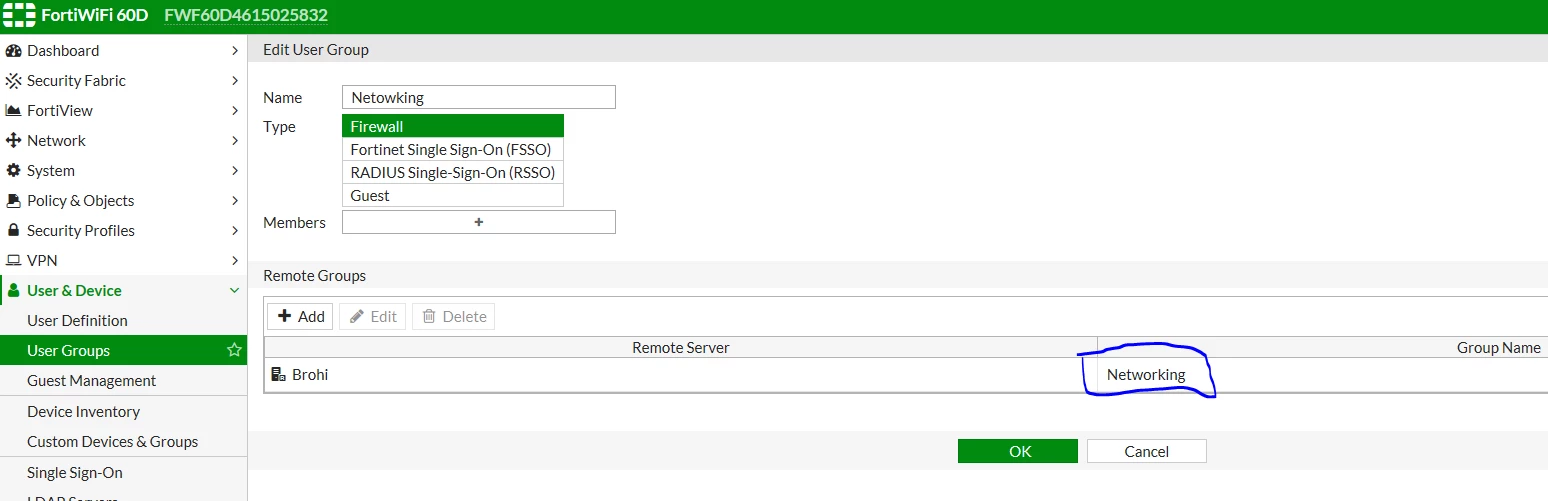Click the Remote Server column header
This screenshot has width=1548, height=501.
681,348
